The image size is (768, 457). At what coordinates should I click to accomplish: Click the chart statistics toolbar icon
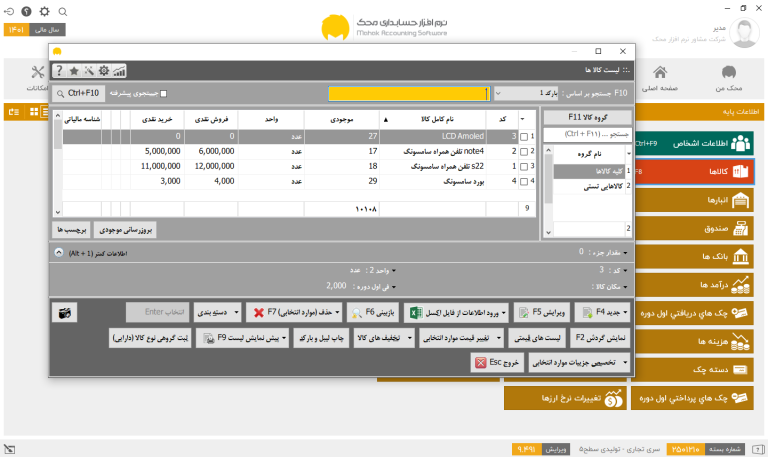tap(119, 71)
